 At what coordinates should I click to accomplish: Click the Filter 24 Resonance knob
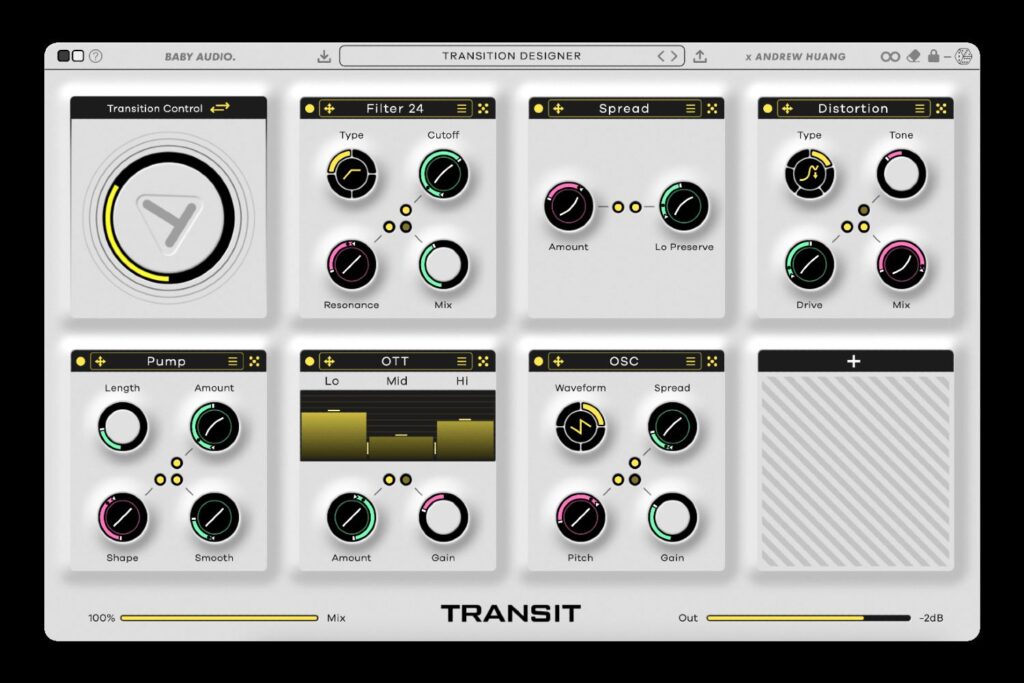352,264
